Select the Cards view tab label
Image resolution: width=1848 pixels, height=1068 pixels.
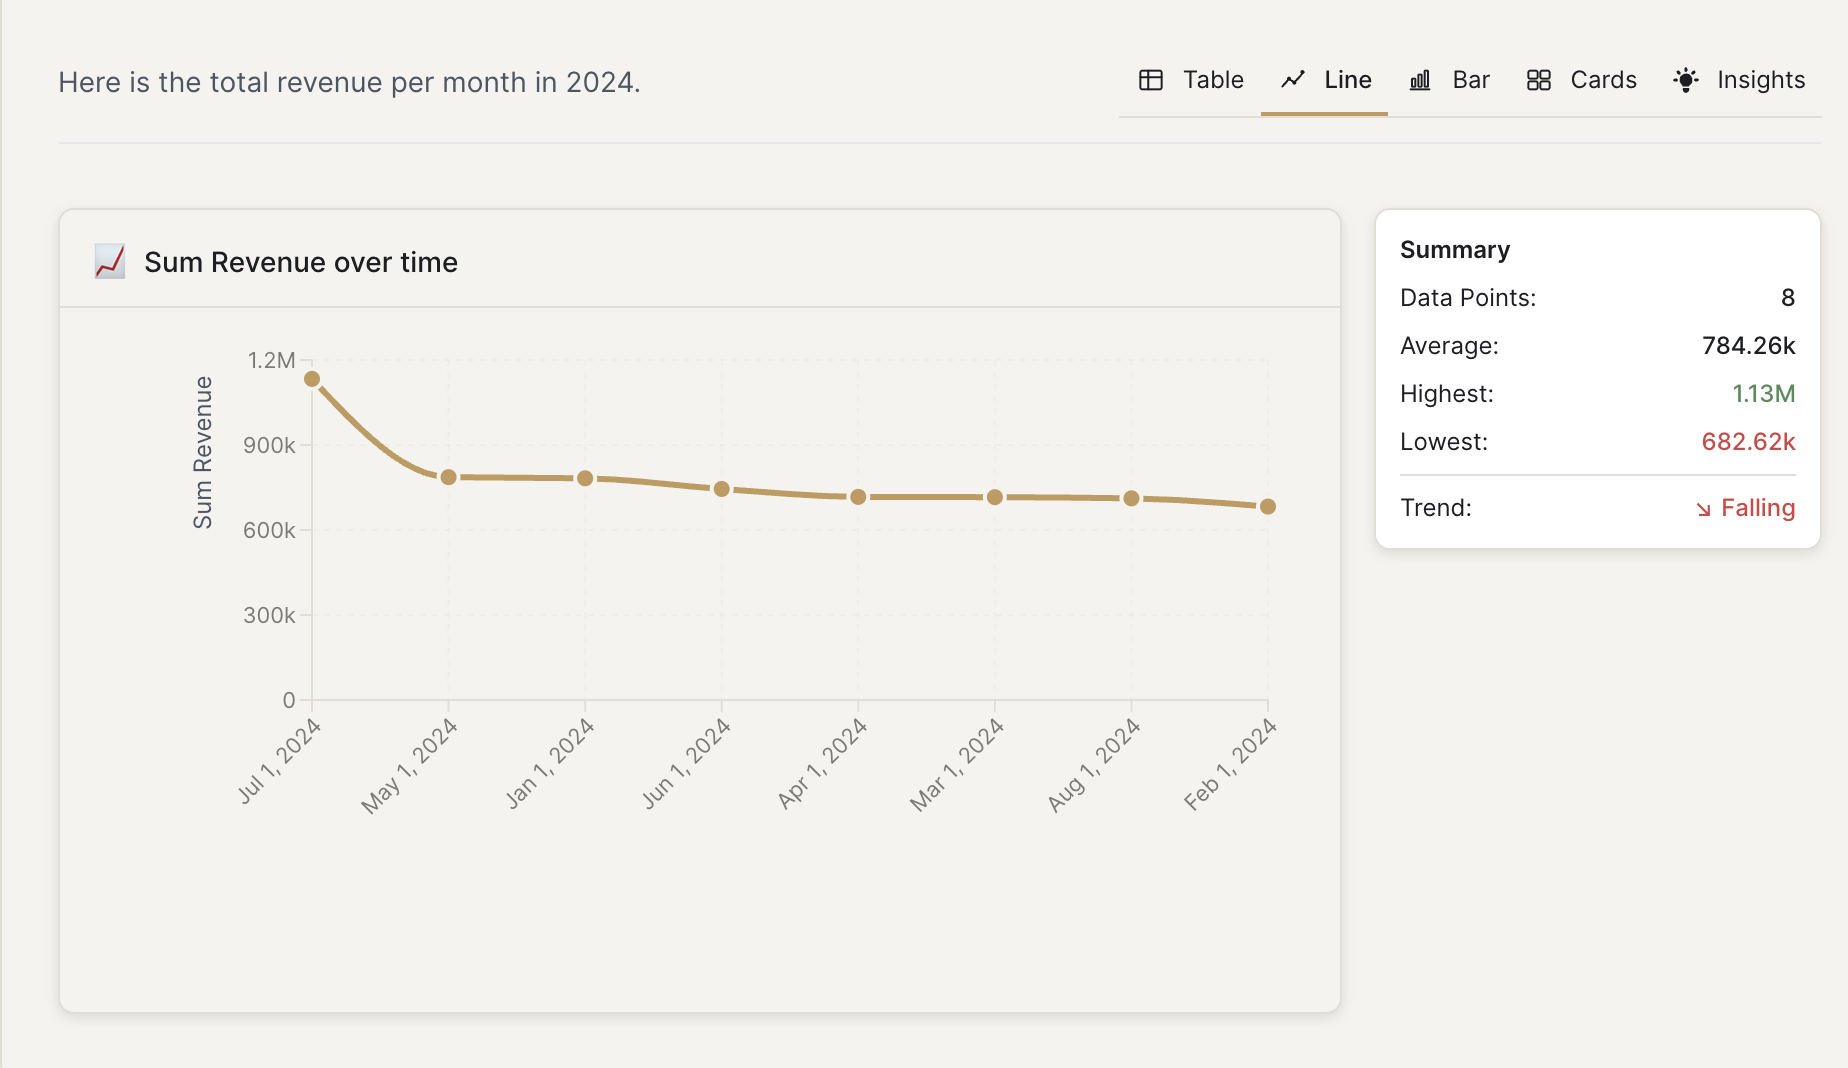1603,80
